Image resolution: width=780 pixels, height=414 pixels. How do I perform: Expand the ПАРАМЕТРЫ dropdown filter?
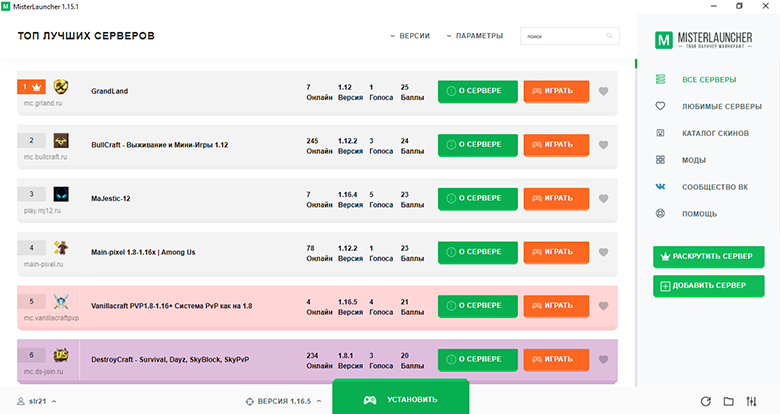475,36
